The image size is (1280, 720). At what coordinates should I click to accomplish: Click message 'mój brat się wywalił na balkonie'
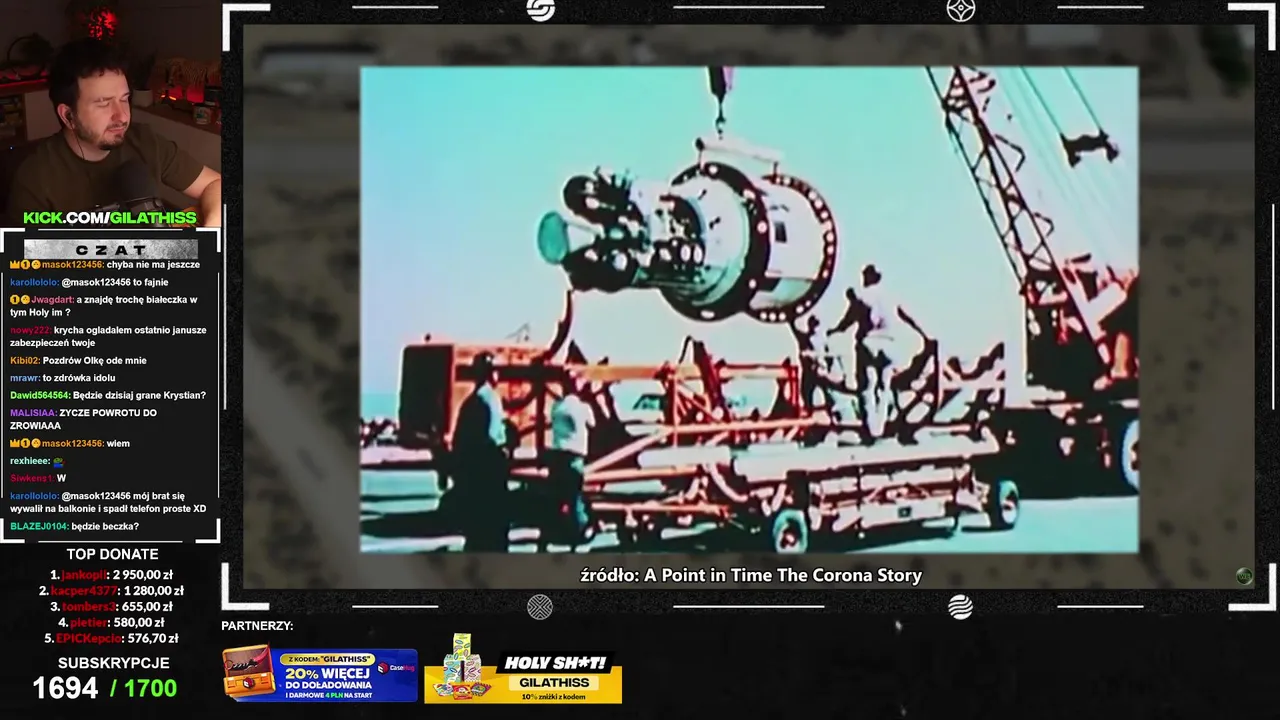click(108, 502)
